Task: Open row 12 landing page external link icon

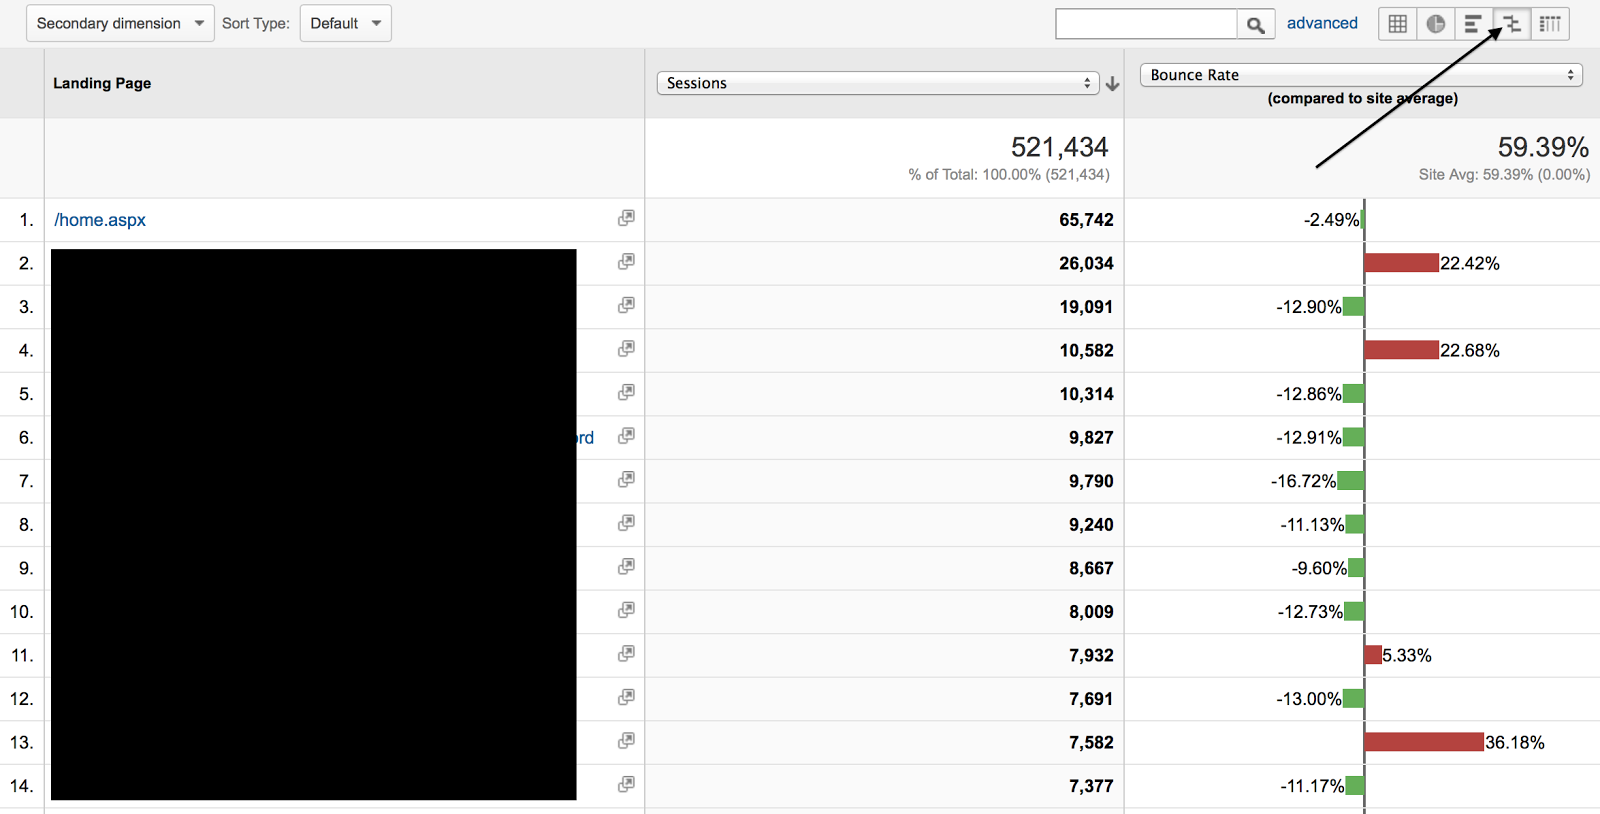Action: (626, 697)
